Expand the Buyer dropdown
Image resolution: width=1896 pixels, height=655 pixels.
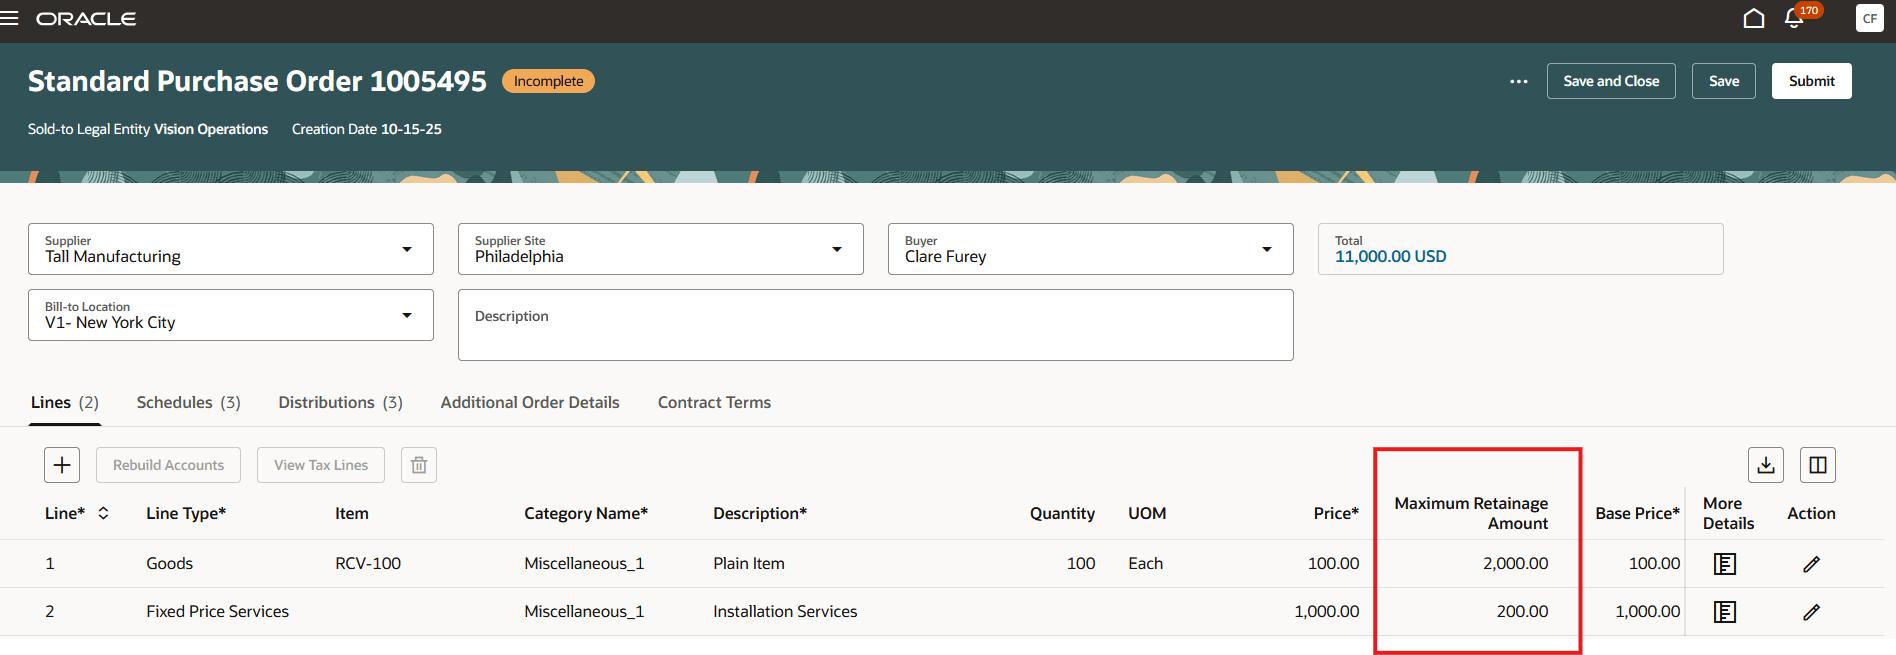tap(1267, 249)
